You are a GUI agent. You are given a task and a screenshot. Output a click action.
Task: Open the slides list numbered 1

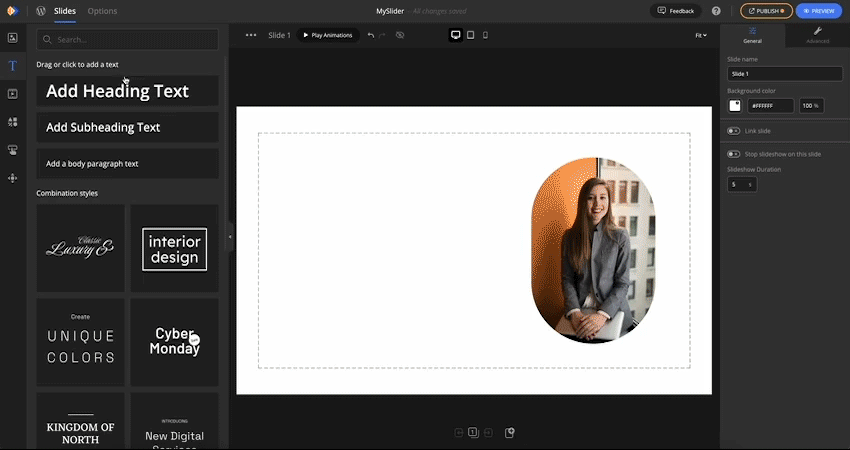tap(473, 432)
